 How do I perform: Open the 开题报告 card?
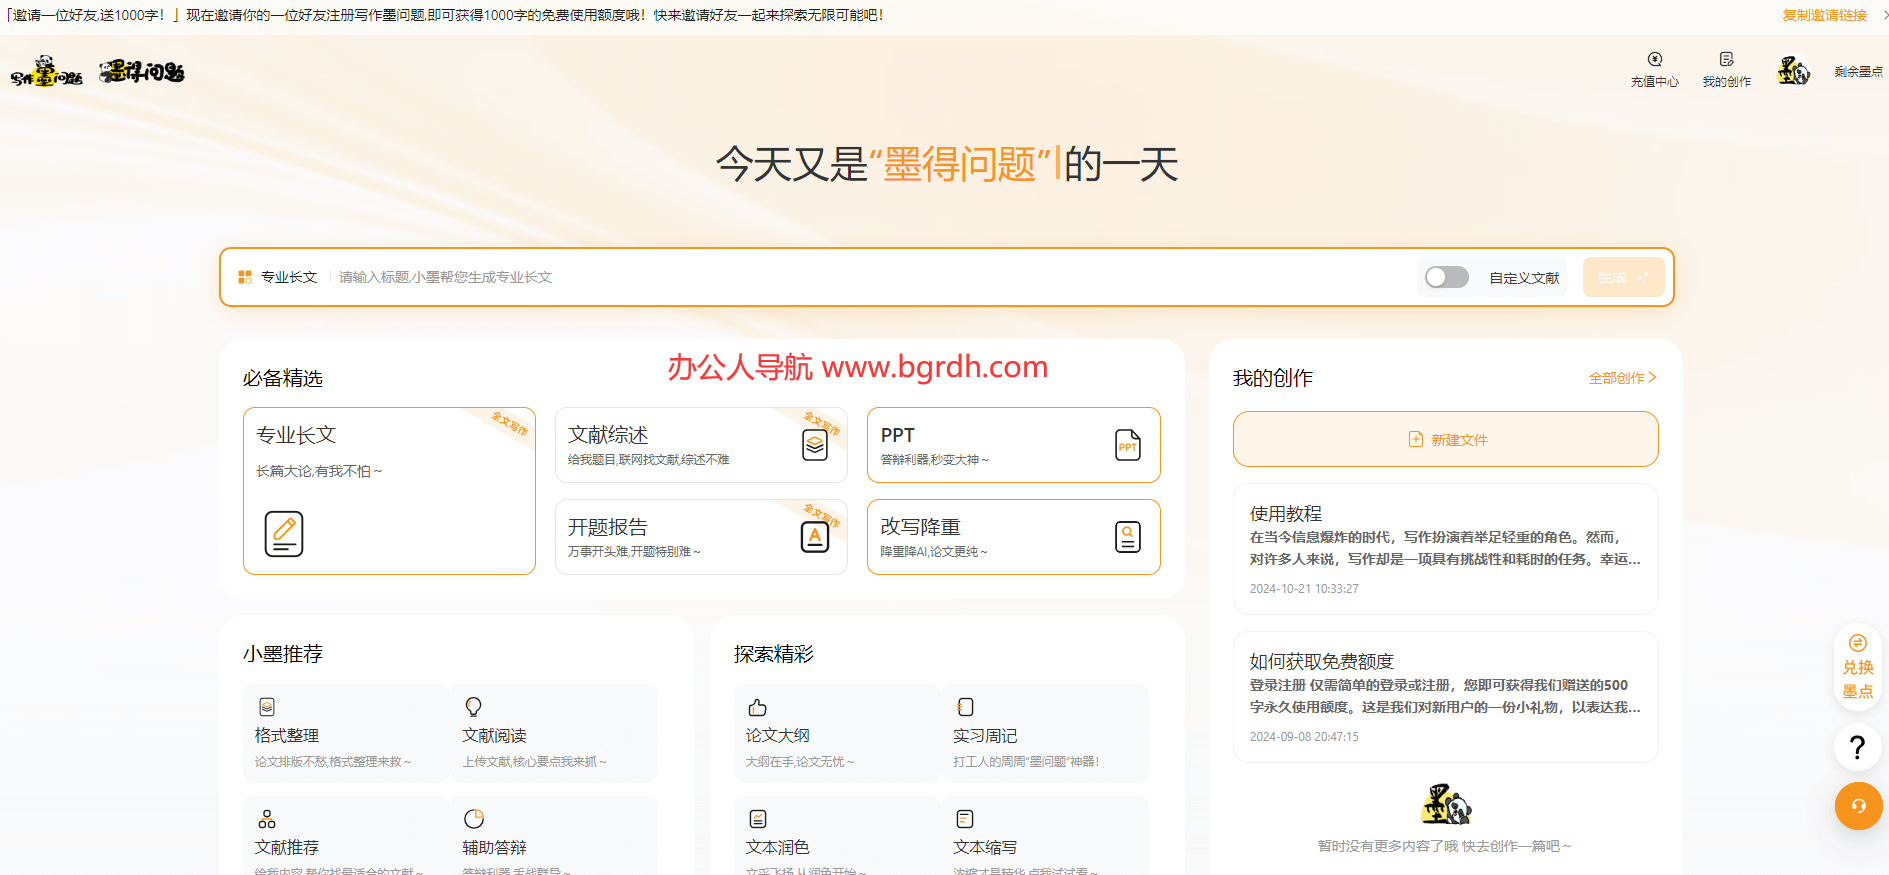point(701,537)
